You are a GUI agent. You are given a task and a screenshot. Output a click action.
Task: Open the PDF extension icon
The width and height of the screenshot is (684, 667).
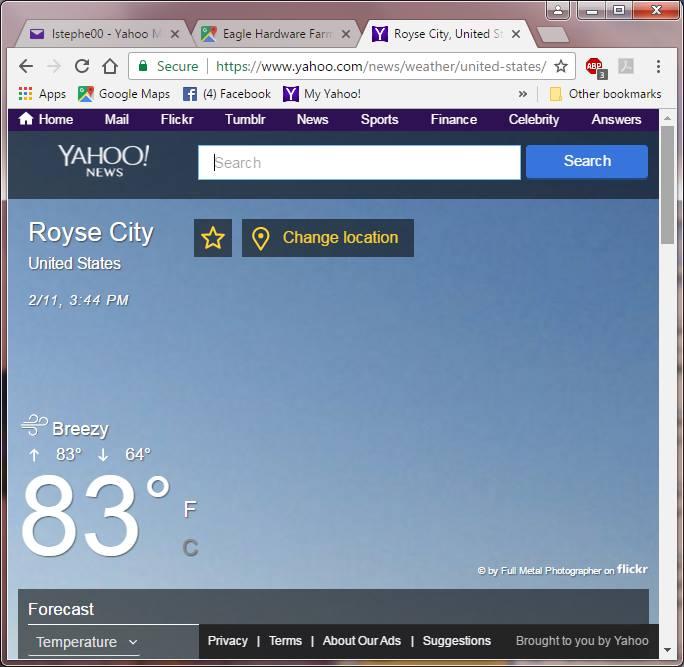point(626,66)
